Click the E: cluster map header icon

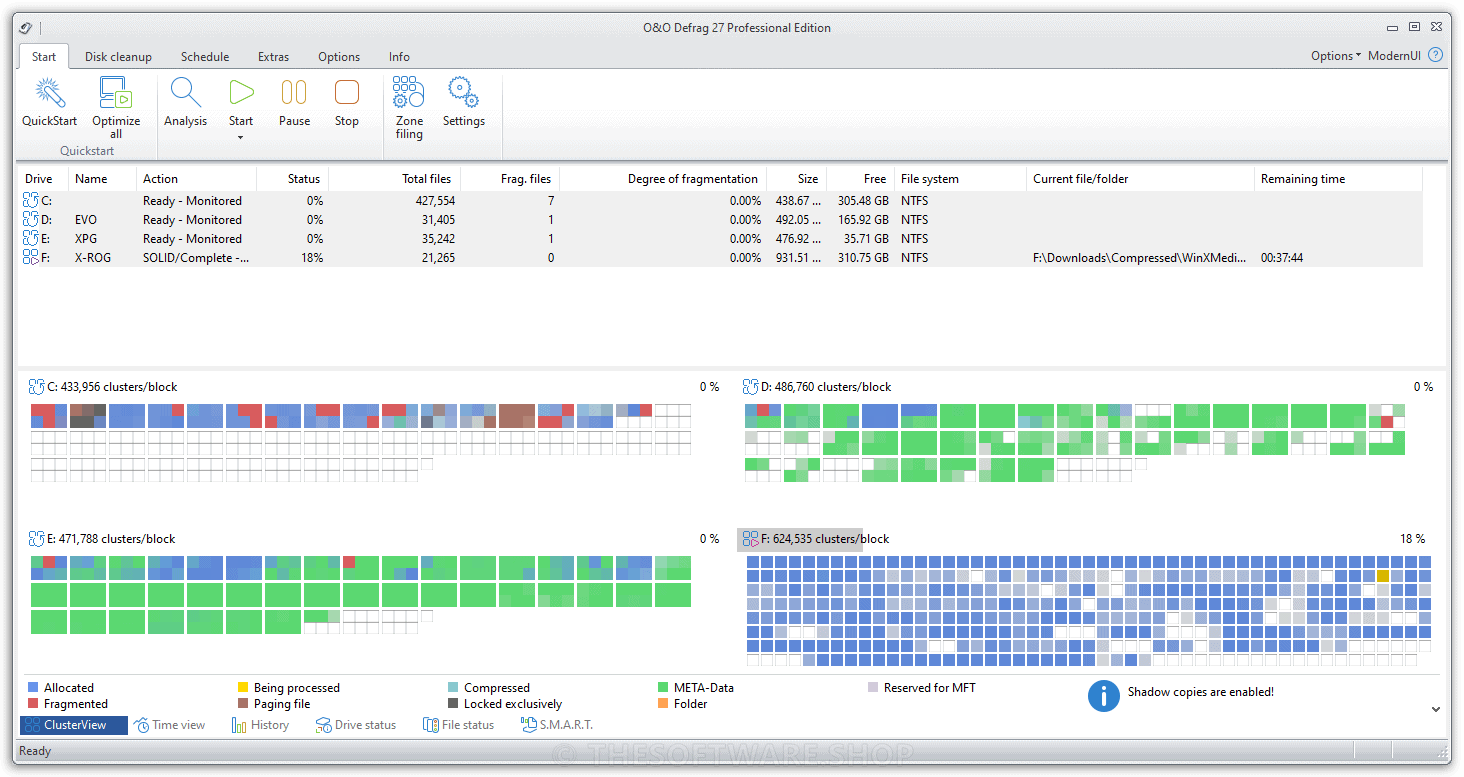coord(37,539)
